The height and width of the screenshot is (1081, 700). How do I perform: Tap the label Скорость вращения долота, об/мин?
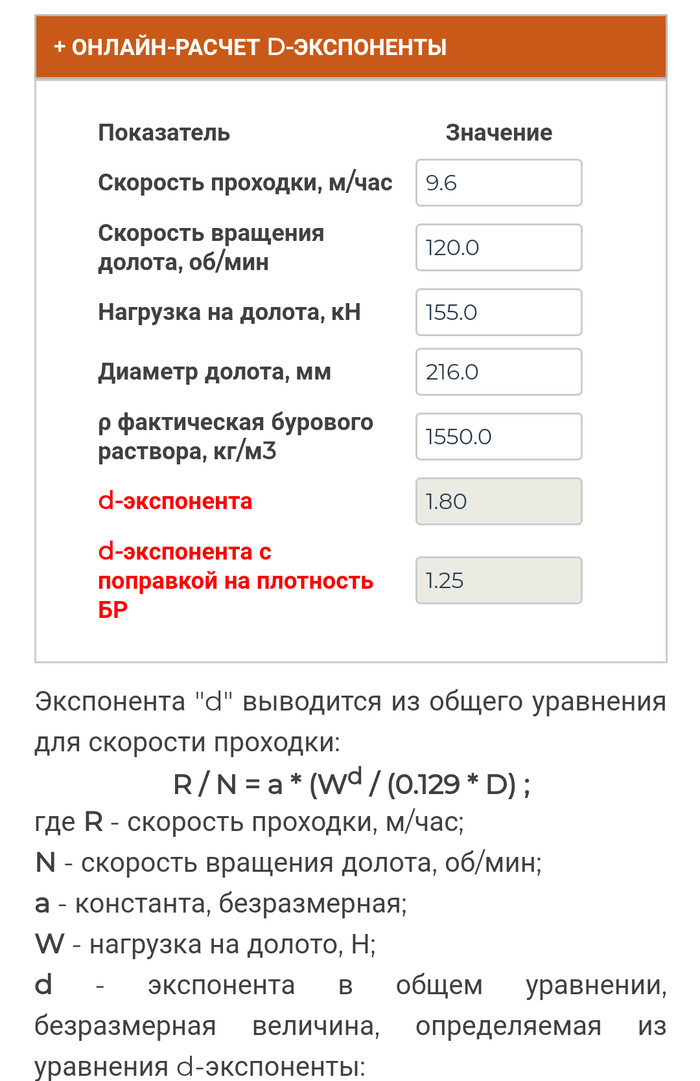[211, 247]
